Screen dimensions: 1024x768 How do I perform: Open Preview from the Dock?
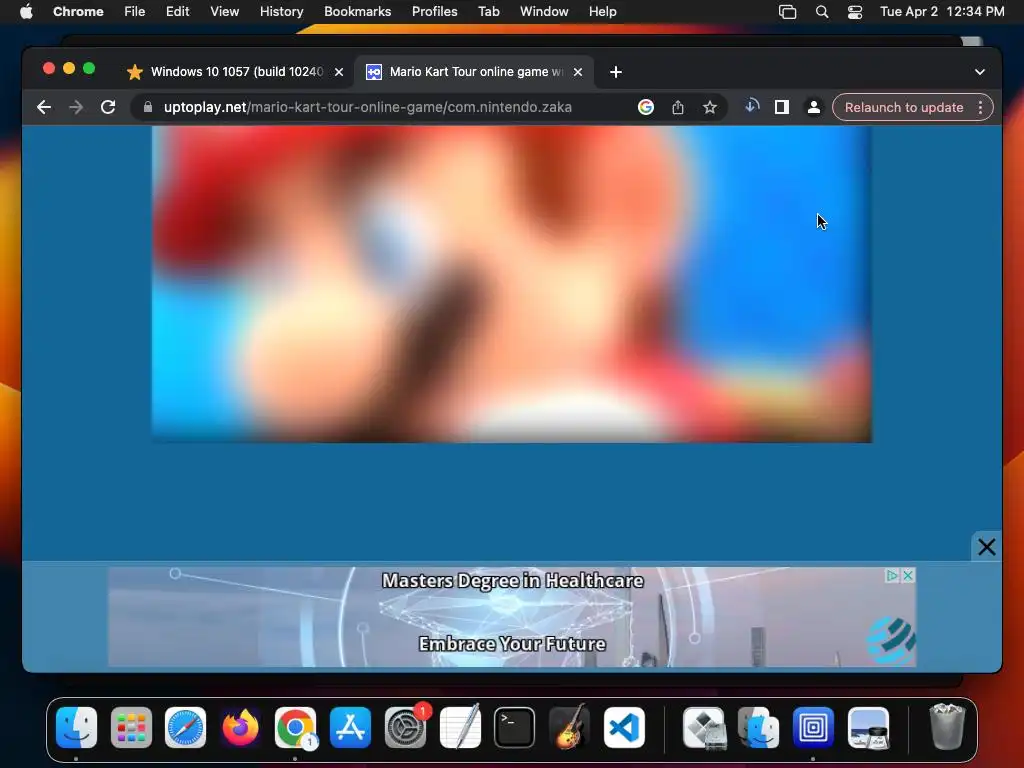(x=869, y=727)
